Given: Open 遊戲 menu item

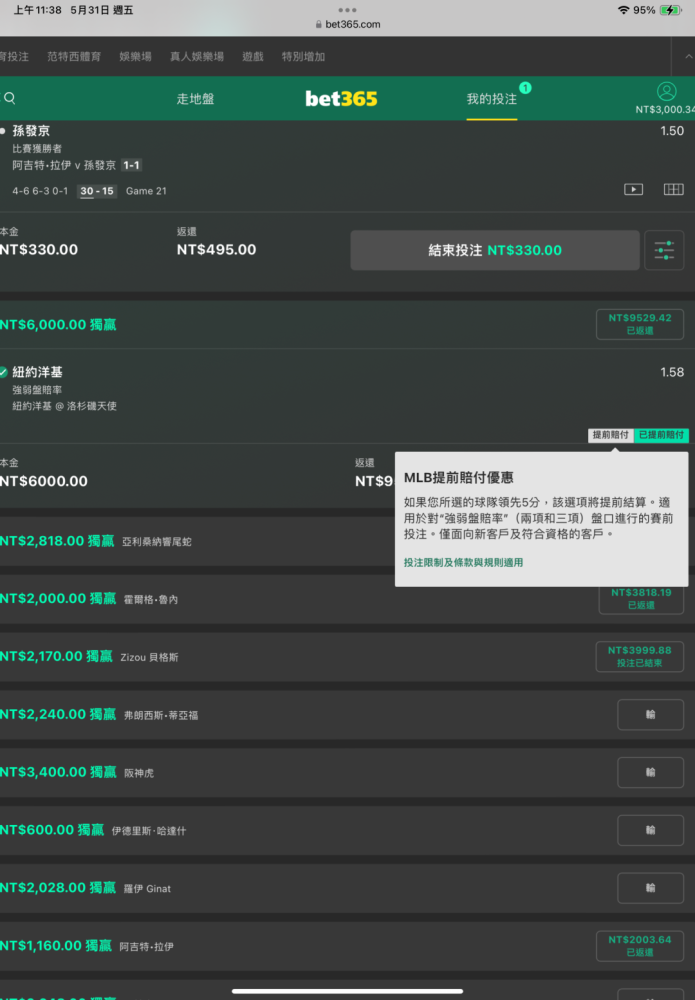Looking at the screenshot, I should tap(252, 57).
